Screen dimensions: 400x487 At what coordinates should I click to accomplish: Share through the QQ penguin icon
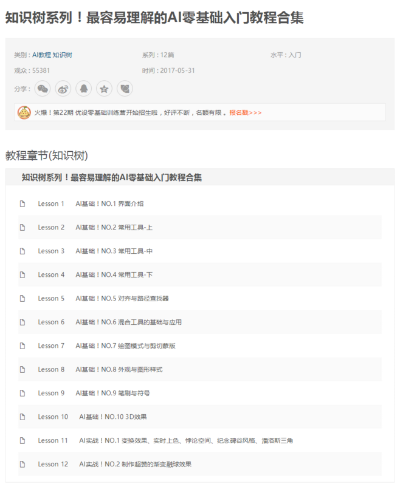click(x=84, y=89)
